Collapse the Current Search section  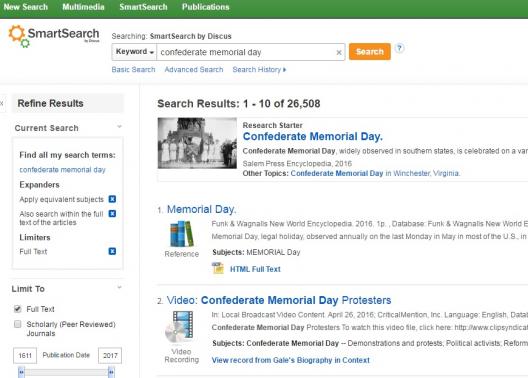(119, 127)
